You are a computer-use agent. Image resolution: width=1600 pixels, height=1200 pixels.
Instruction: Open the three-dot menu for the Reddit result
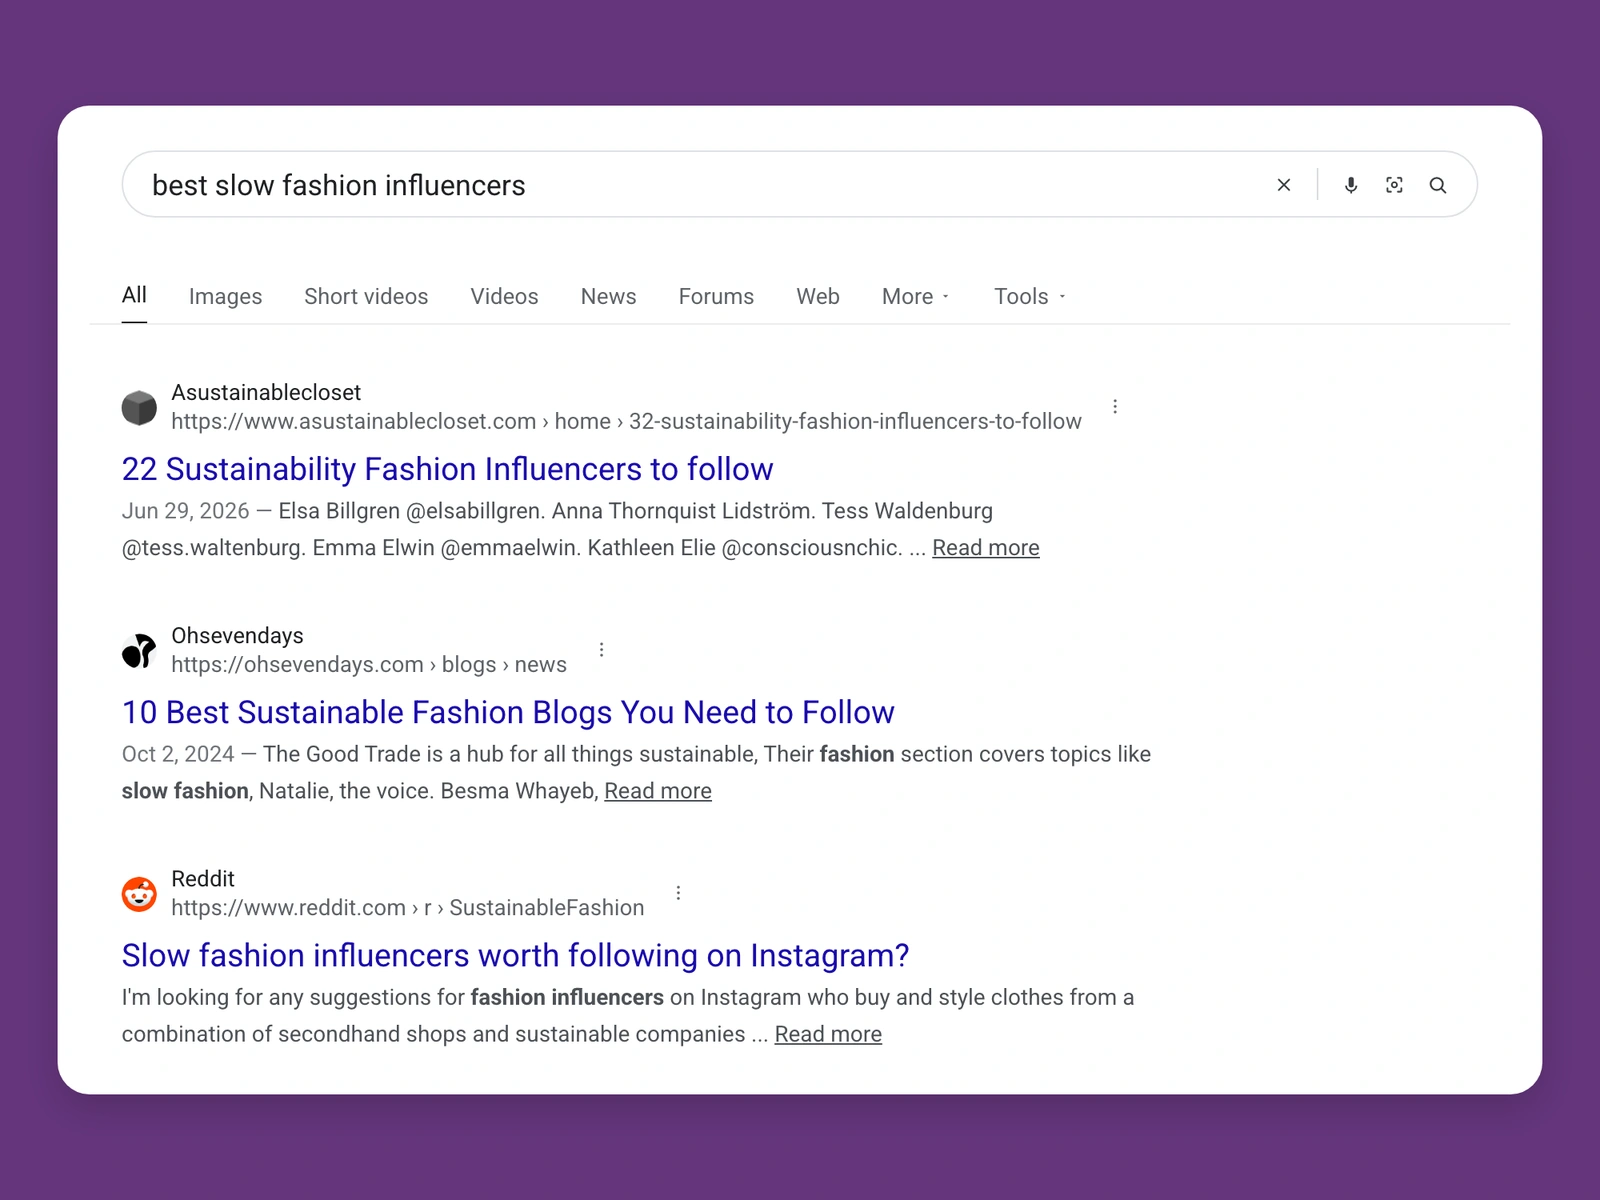[678, 893]
